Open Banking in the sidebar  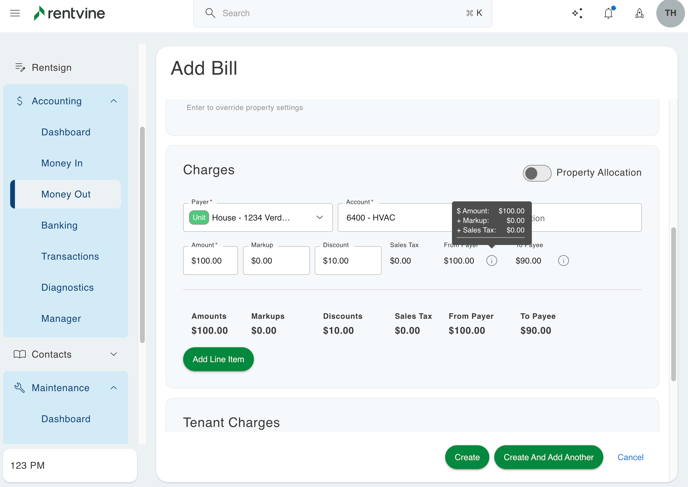point(59,225)
